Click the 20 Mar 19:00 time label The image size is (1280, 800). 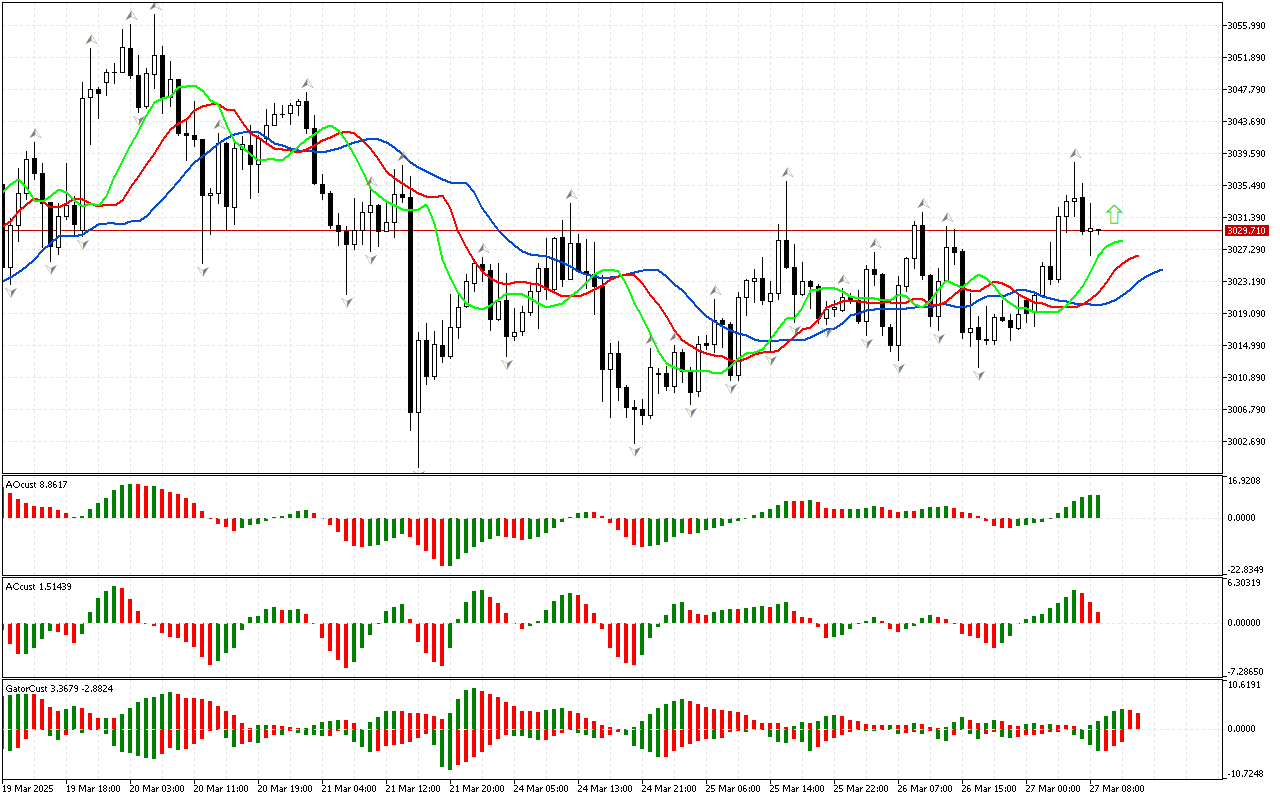coord(286,789)
